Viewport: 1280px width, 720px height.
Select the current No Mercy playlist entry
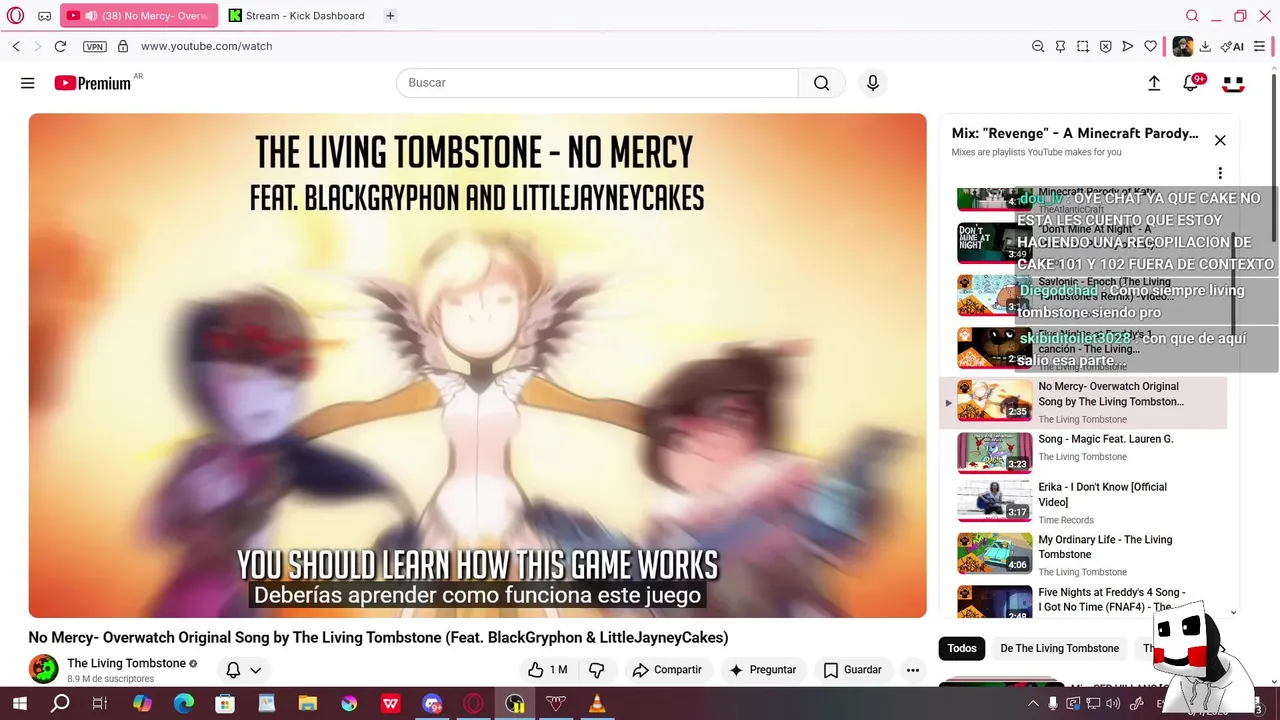1083,403
